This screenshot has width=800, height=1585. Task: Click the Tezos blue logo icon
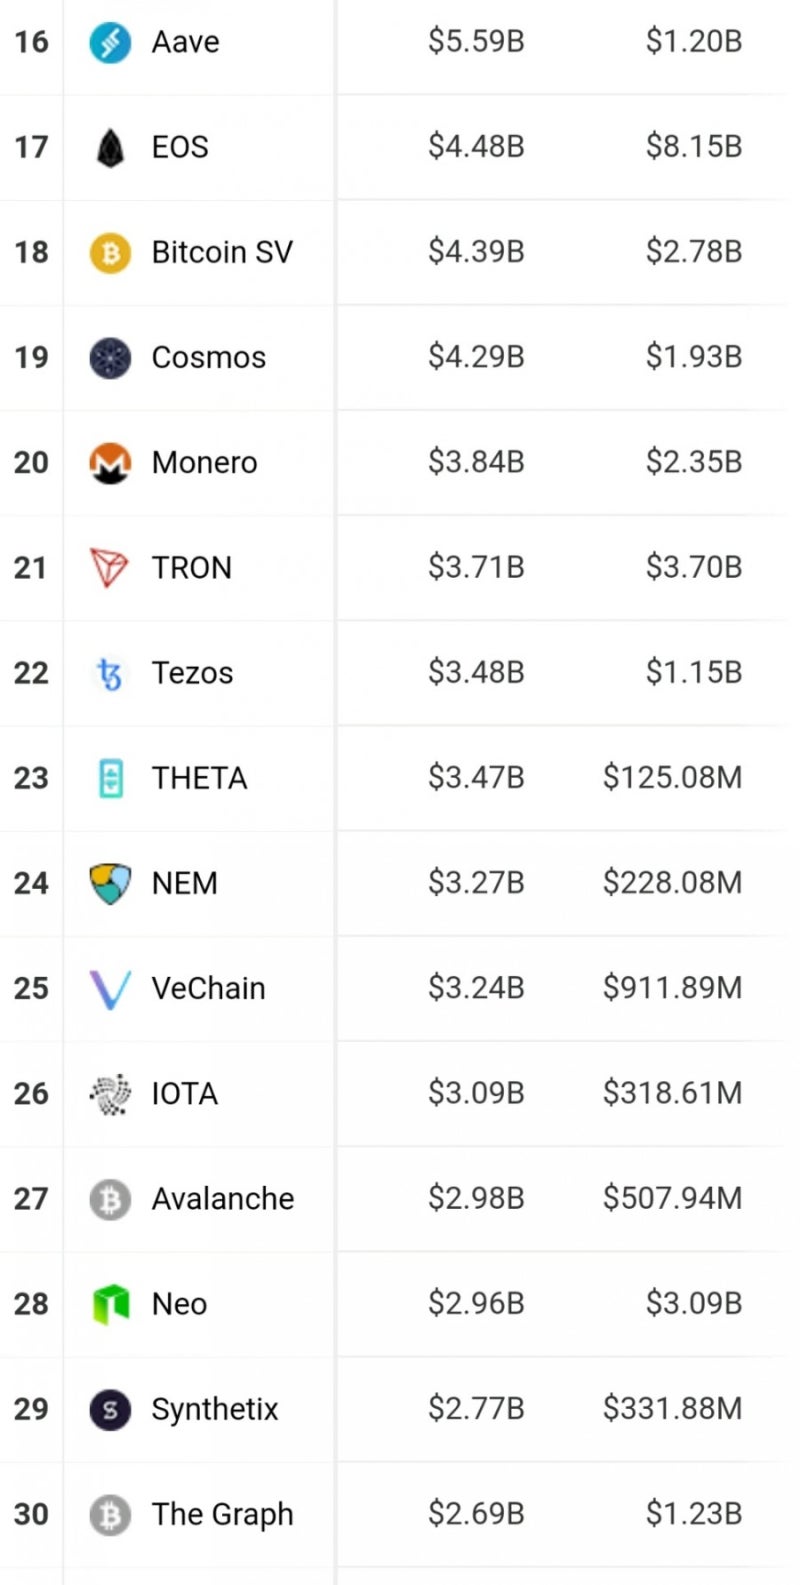[x=110, y=673]
